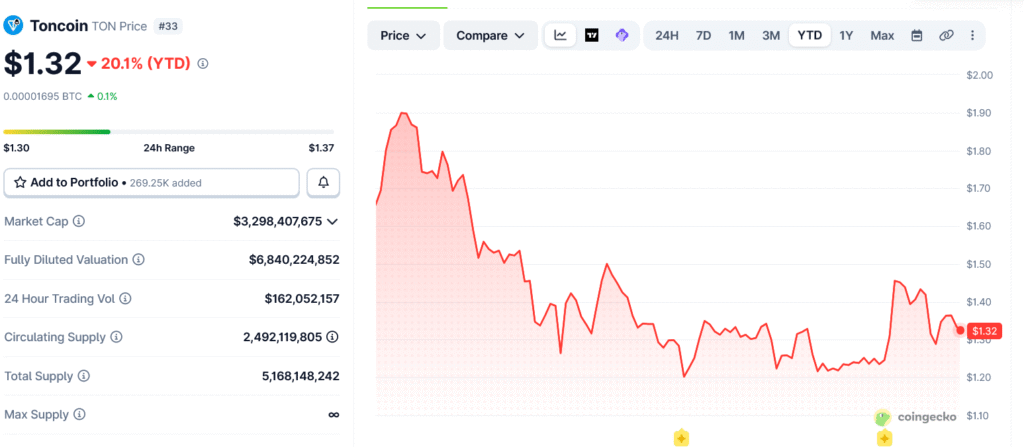
Task: Switch to TradingView chart icon
Action: click(592, 35)
